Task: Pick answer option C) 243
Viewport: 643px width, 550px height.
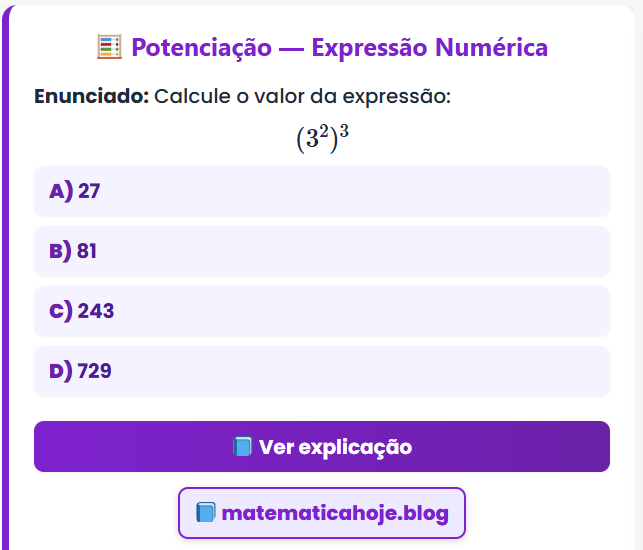Action: pos(321,311)
